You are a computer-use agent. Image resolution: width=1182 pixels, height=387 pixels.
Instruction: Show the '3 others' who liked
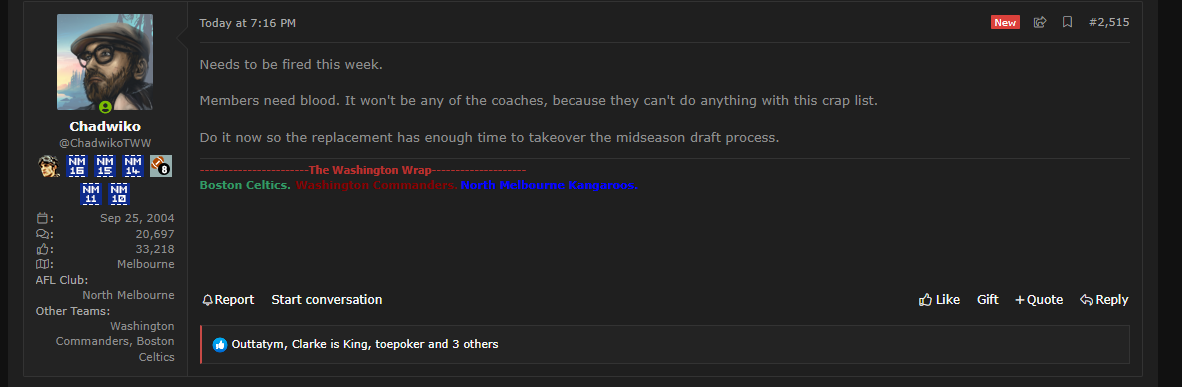tap(475, 344)
